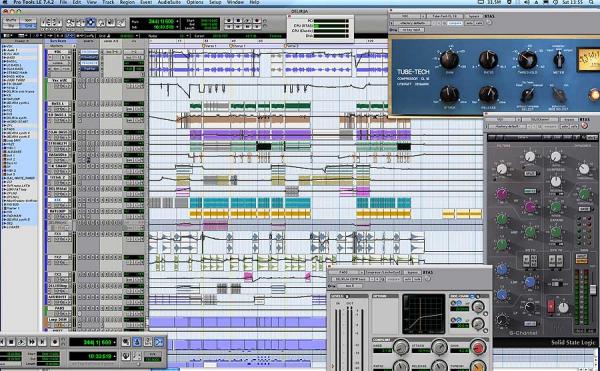
Task: Click the Tube-Tech orange power lamp
Action: [x=594, y=94]
